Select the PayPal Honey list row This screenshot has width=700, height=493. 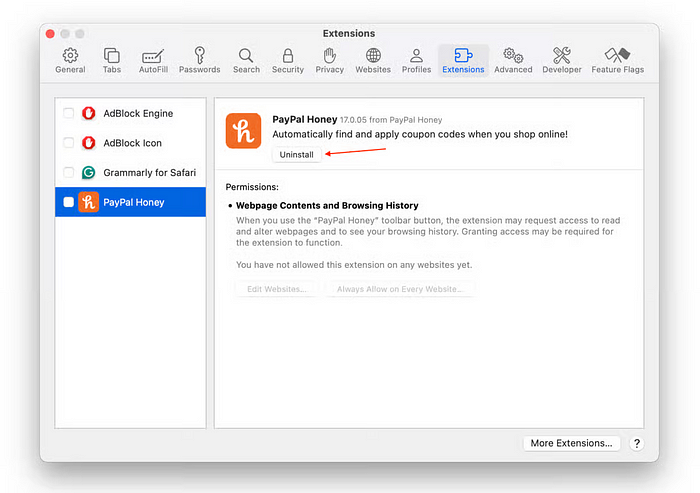click(130, 202)
